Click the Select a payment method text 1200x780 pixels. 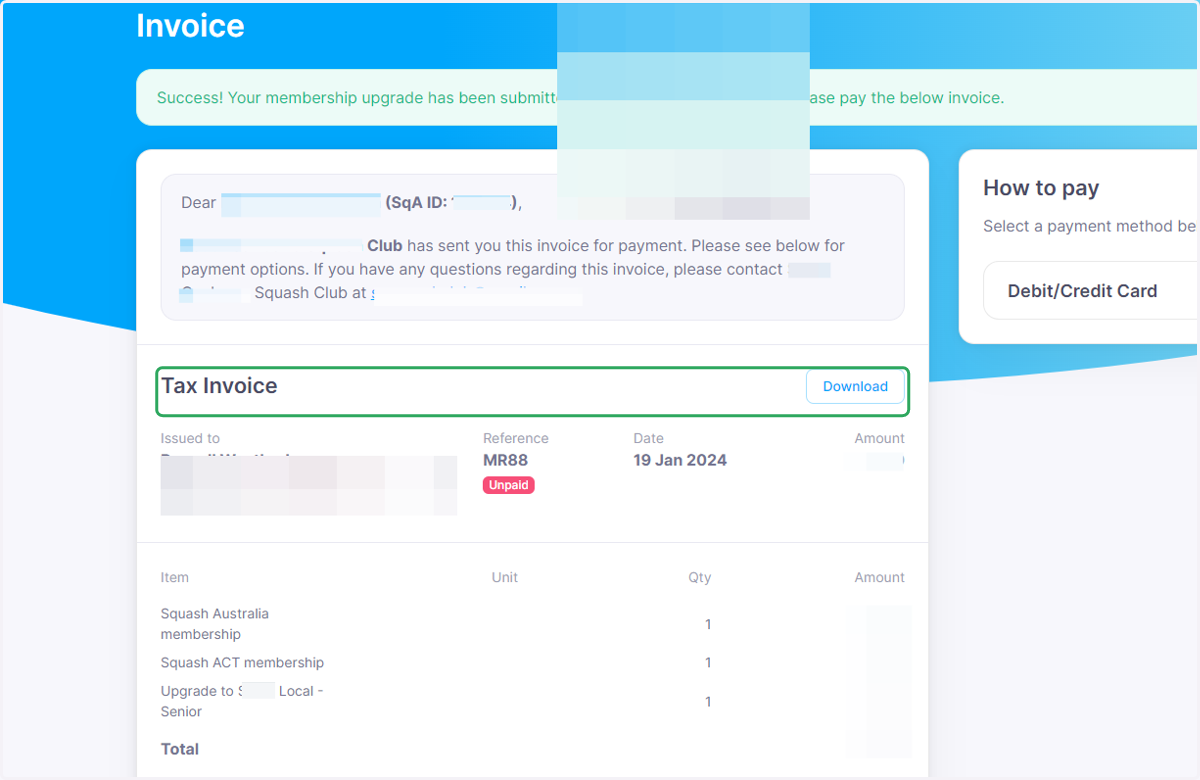(x=1090, y=226)
